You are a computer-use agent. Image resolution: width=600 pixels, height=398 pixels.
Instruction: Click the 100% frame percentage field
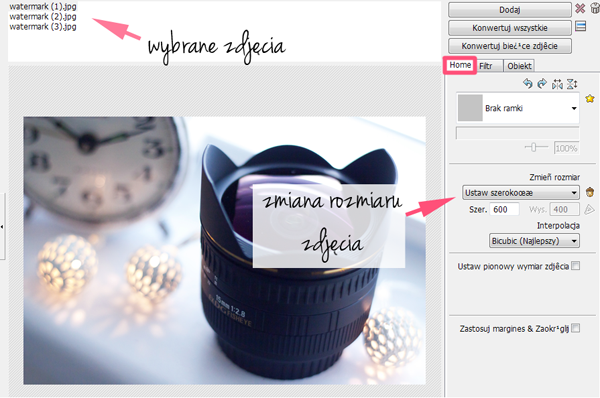(x=566, y=148)
